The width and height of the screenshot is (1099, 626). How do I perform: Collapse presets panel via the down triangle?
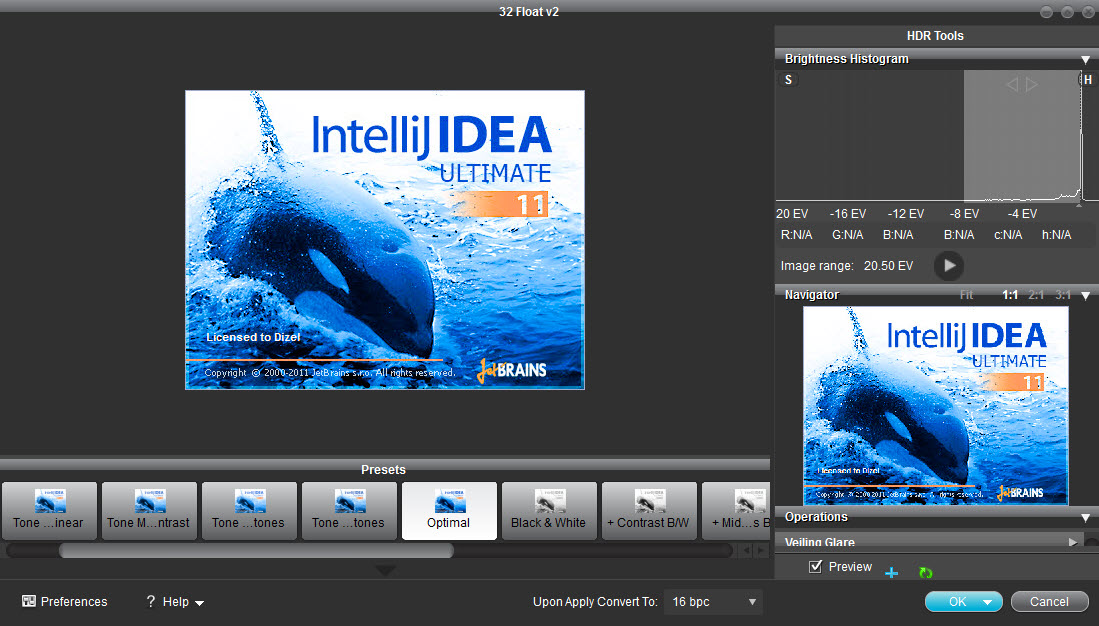coord(385,571)
